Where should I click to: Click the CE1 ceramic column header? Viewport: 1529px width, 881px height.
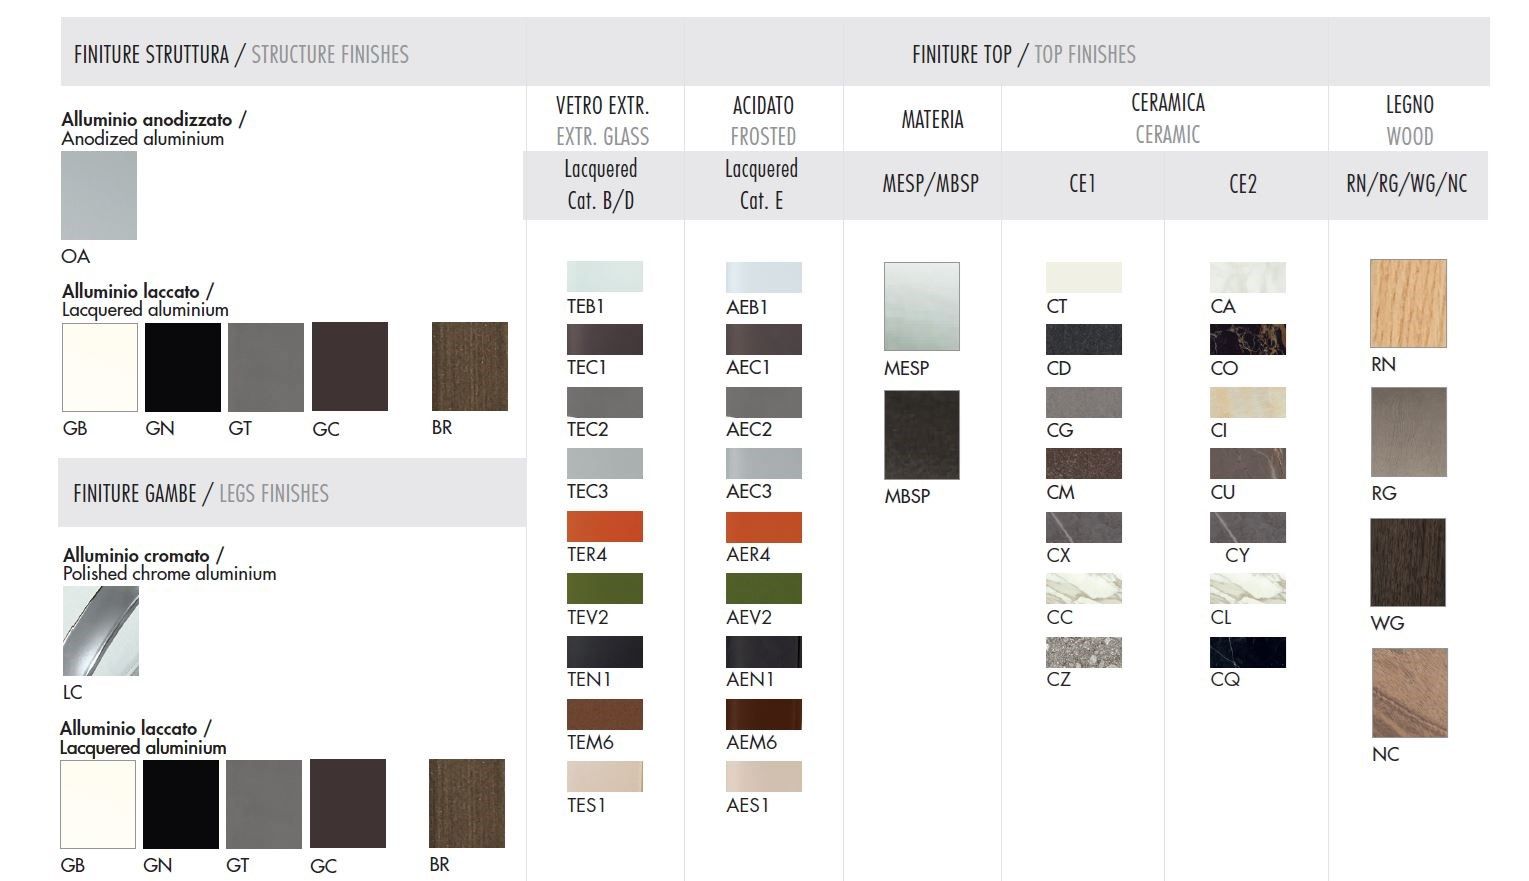click(1082, 184)
